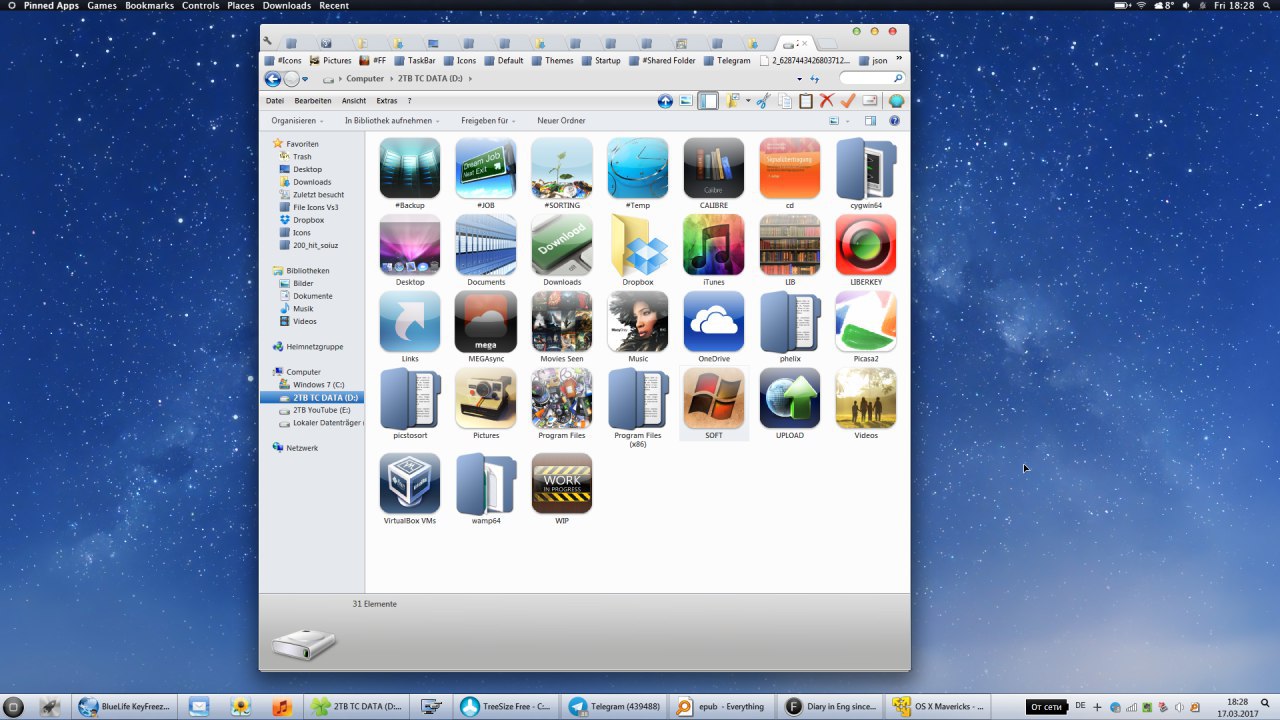
Task: Select the OneDrive cloud folder icon
Action: tap(714, 321)
